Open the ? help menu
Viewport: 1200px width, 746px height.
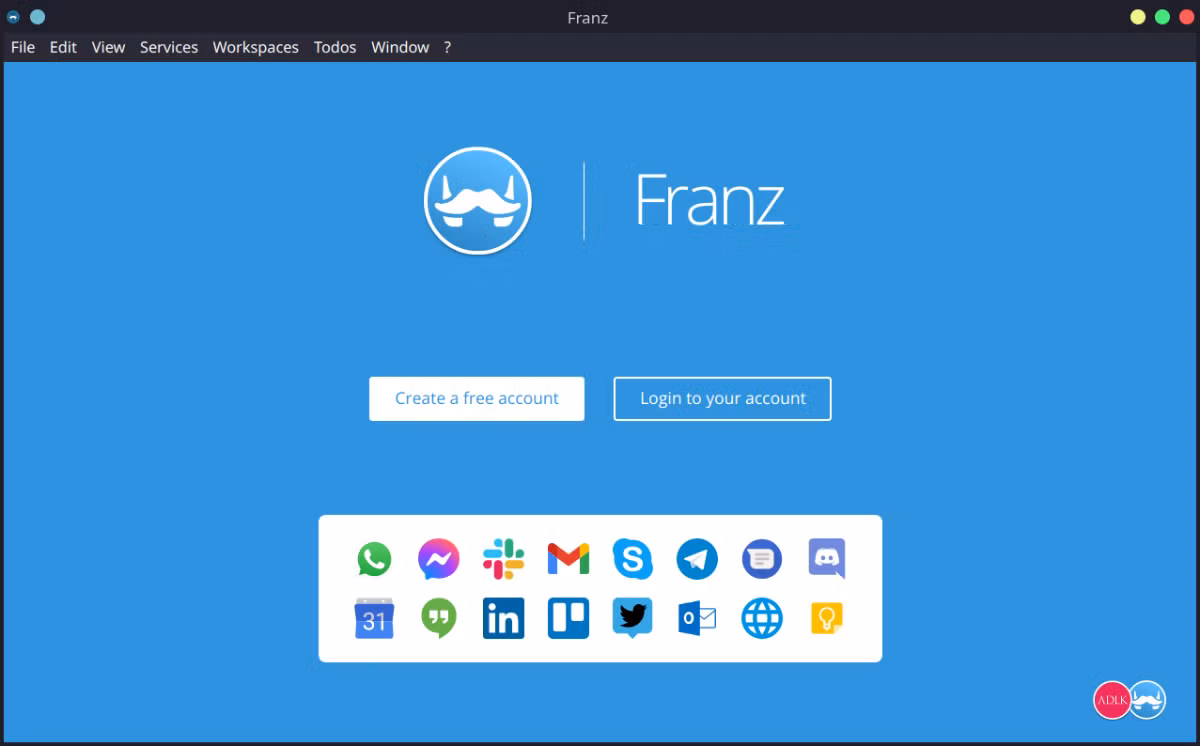point(447,47)
